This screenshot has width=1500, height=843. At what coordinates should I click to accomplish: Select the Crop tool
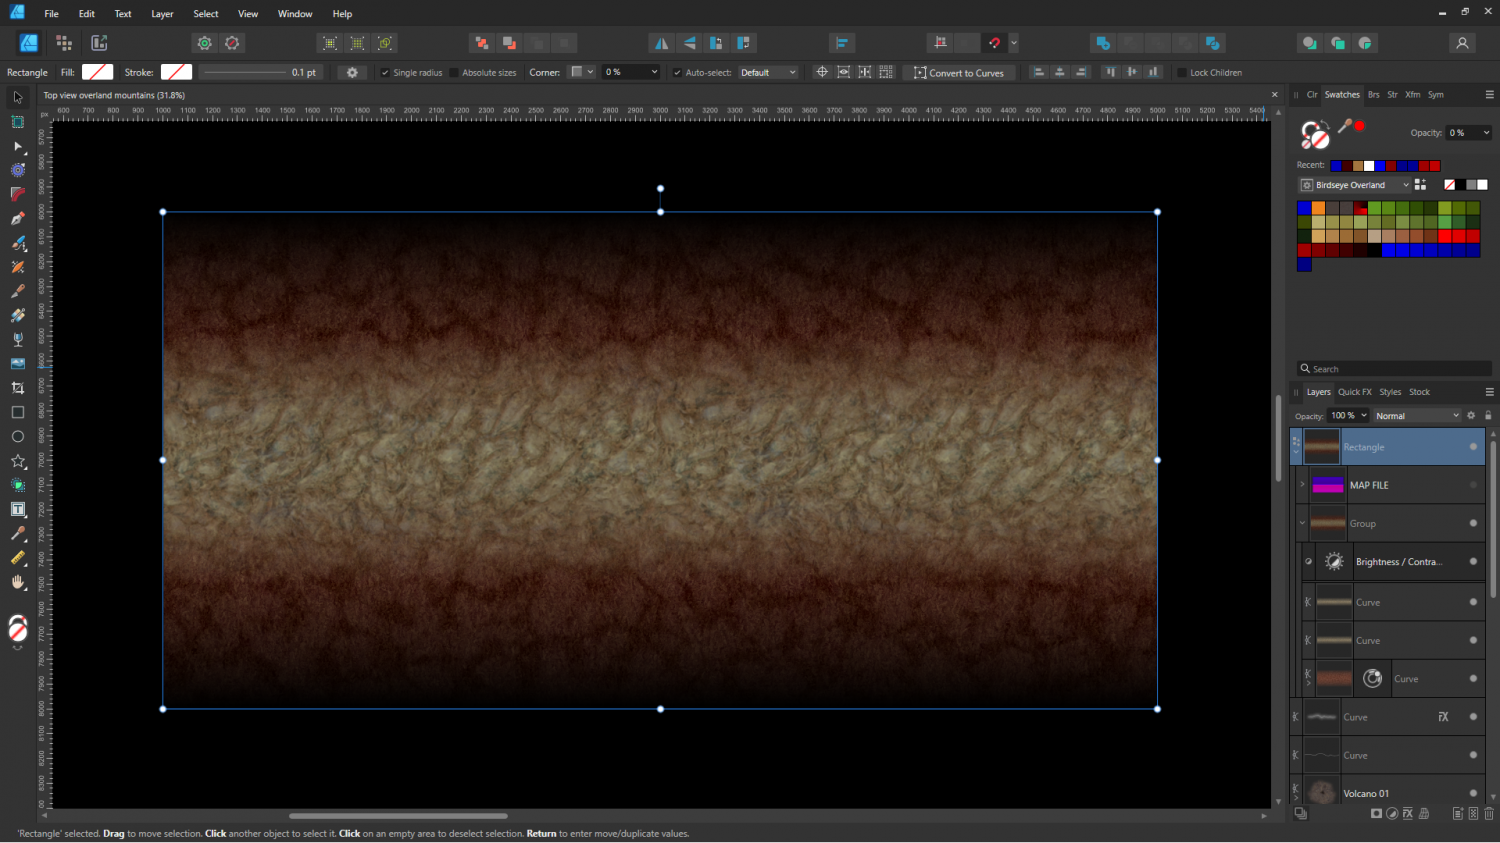[x=17, y=388]
